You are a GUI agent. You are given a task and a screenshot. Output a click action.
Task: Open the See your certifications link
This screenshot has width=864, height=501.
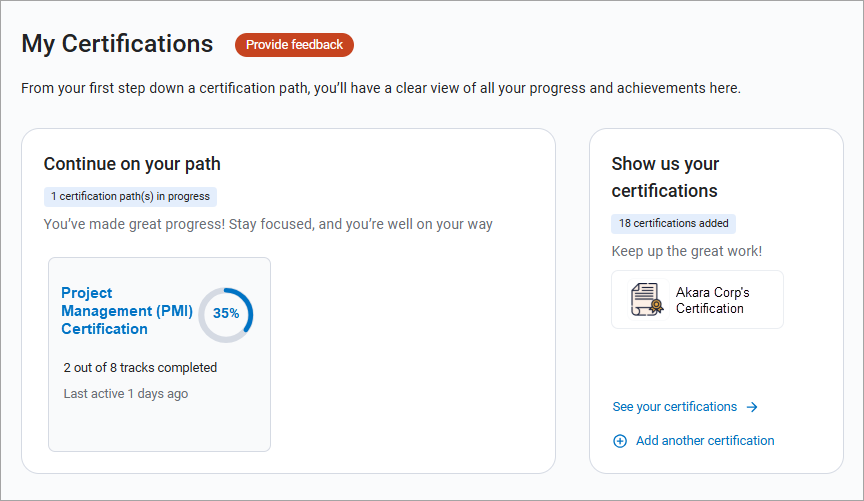pyautogui.click(x=675, y=407)
